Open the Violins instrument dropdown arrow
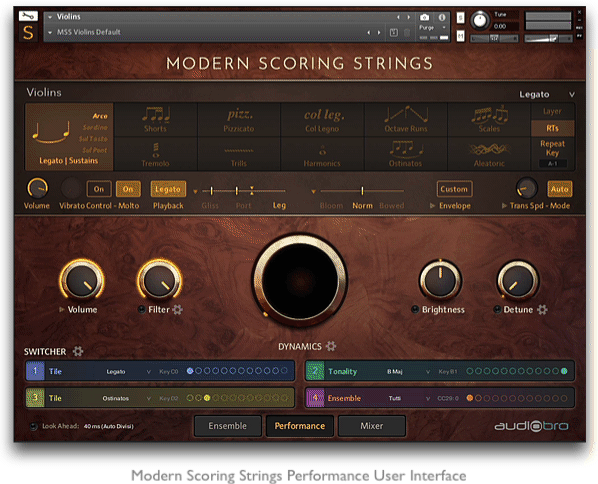Screen dimensions: 598x484 tap(50, 17)
